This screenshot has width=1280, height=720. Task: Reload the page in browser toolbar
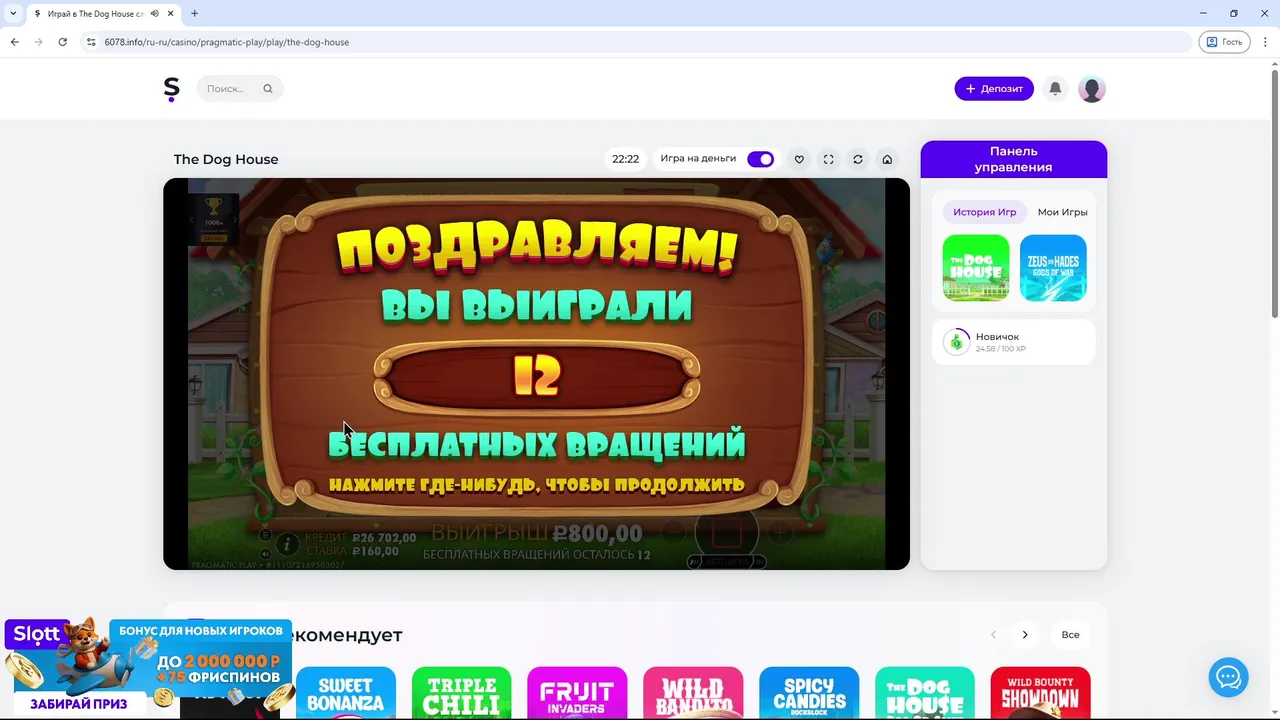[x=62, y=42]
